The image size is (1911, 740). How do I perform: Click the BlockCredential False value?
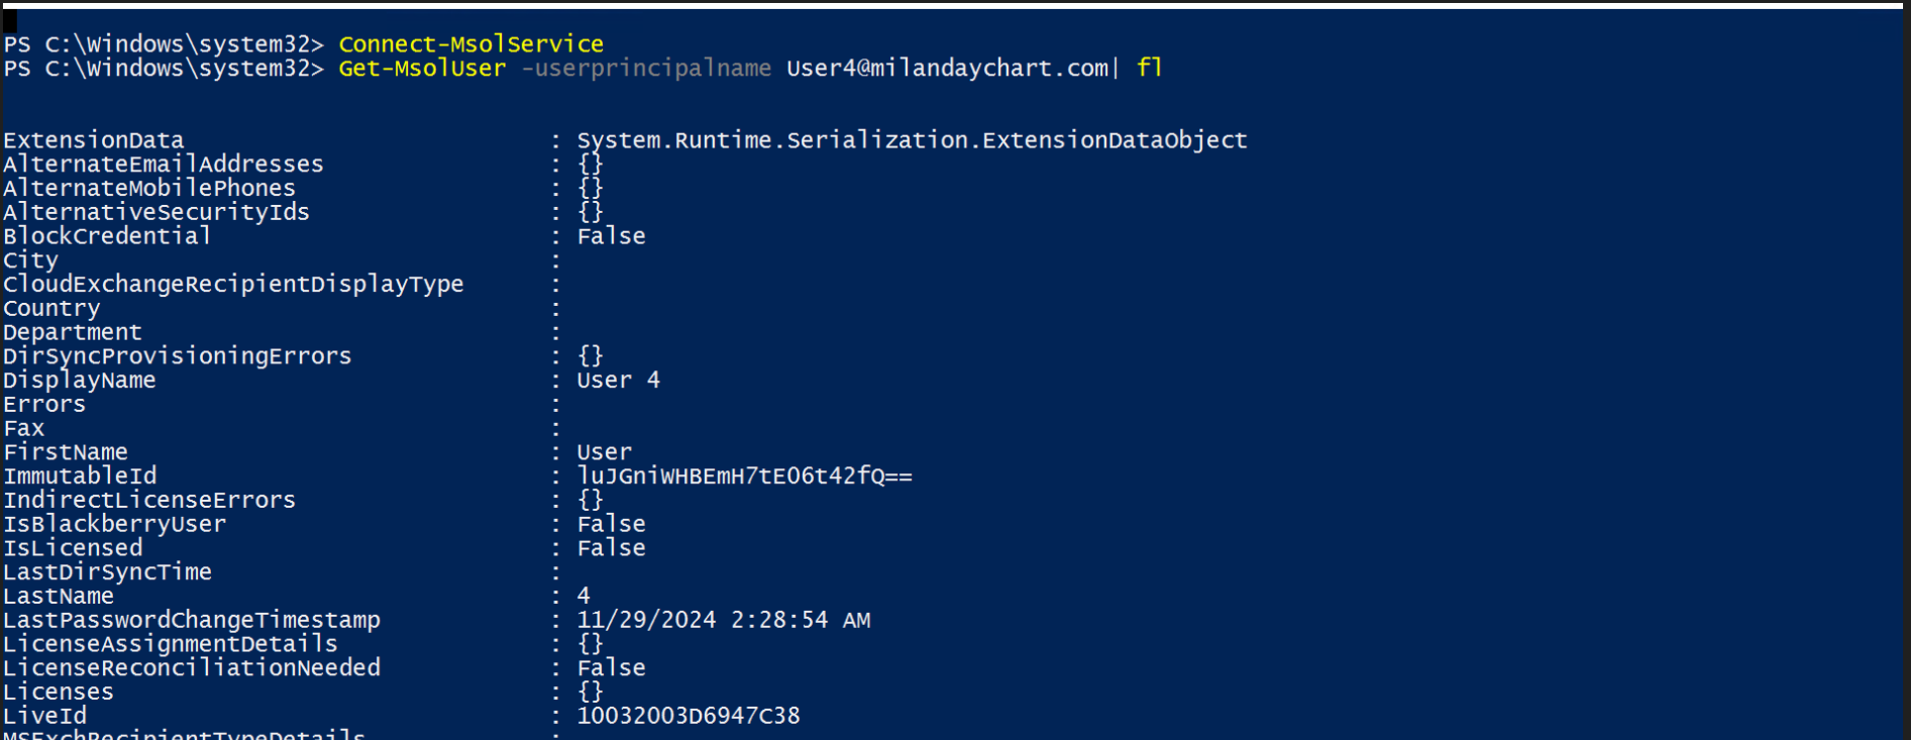[611, 237]
